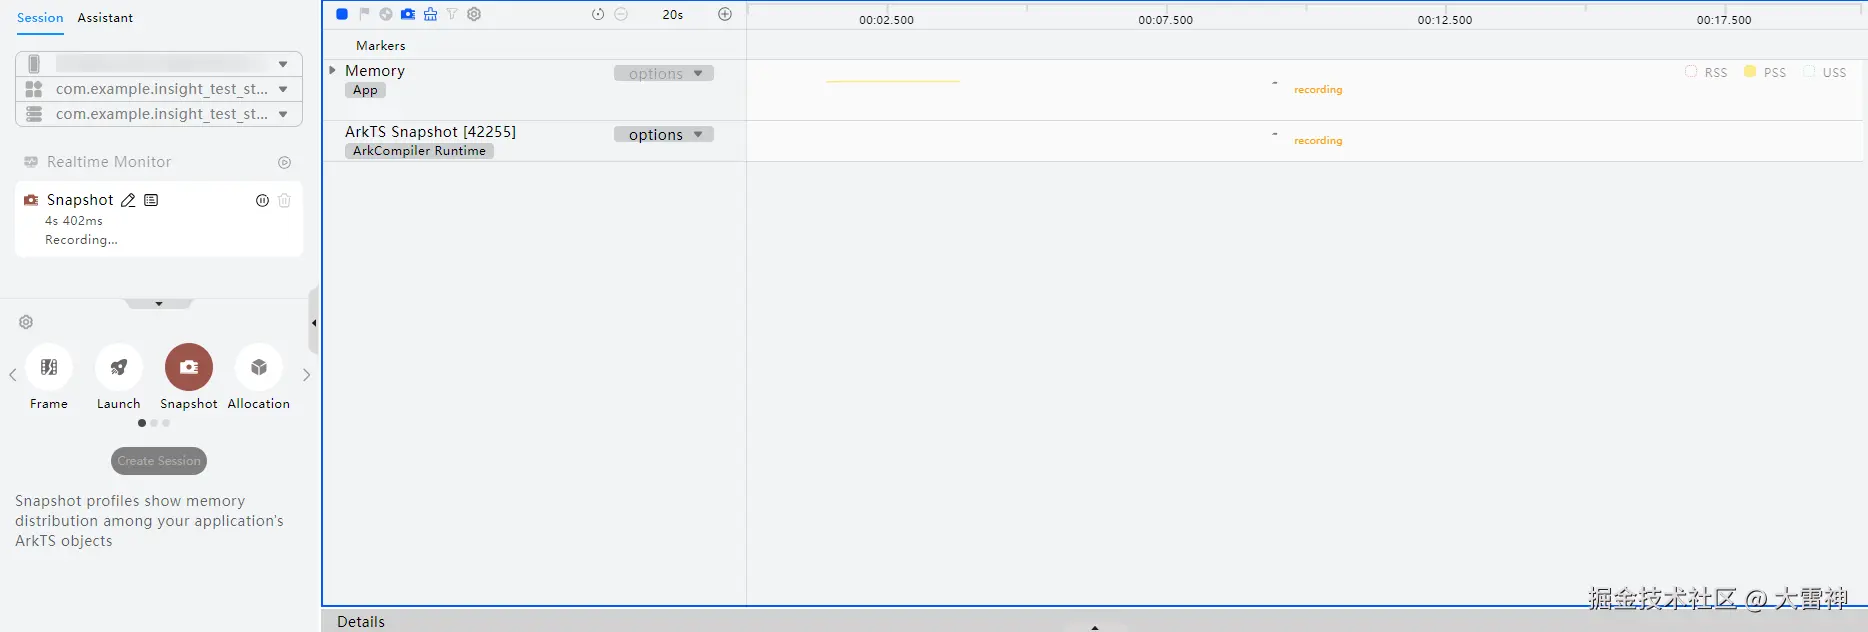Click the Create Session button
1868x632 pixels.
click(159, 461)
